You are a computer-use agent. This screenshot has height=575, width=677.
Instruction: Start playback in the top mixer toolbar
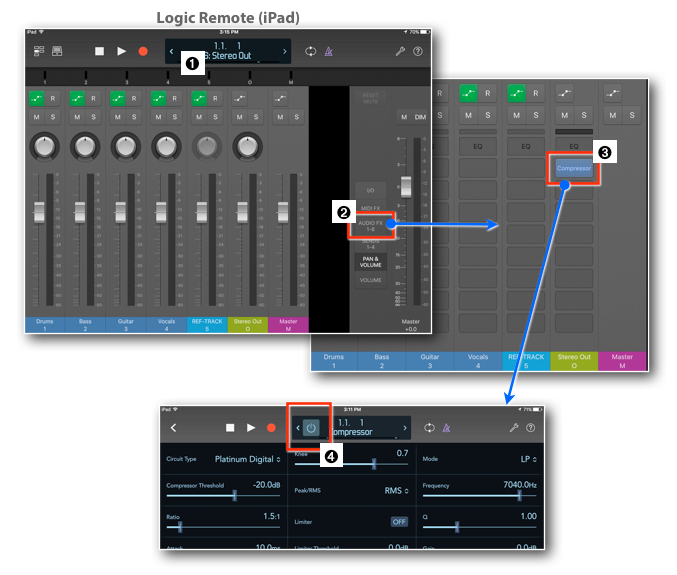click(121, 51)
